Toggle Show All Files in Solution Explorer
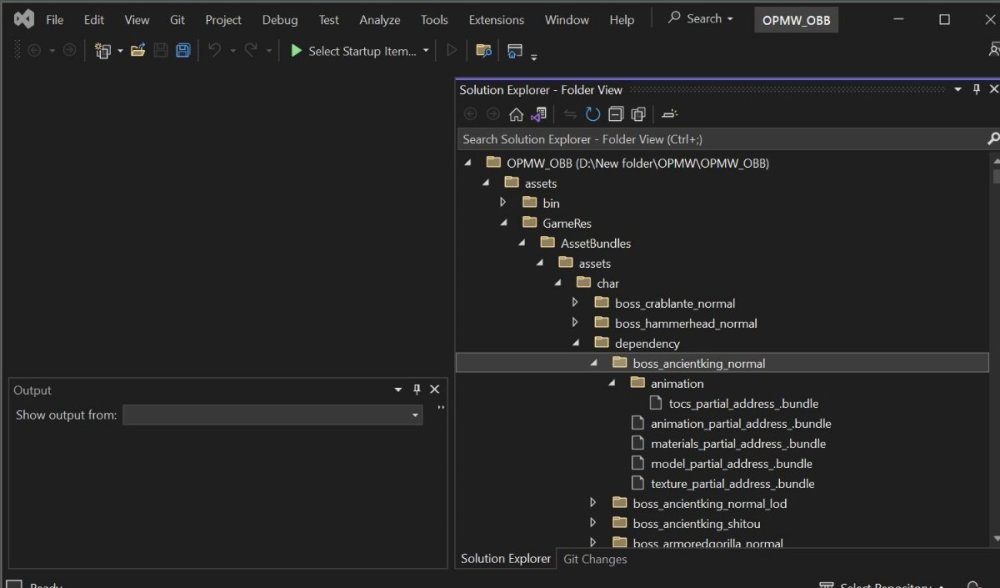Image resolution: width=1000 pixels, height=588 pixels. point(638,114)
